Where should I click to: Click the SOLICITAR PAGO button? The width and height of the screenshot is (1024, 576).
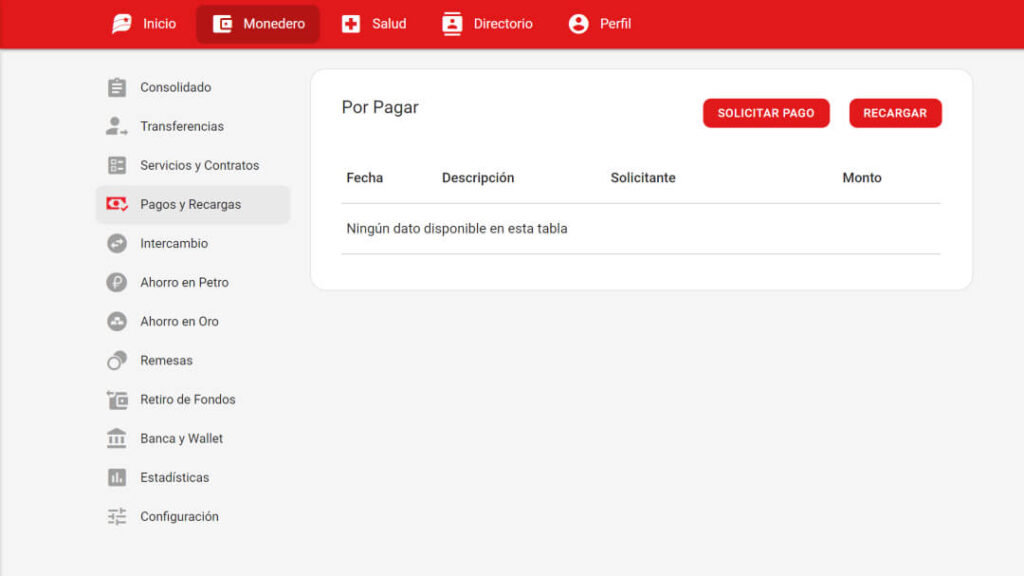point(766,113)
